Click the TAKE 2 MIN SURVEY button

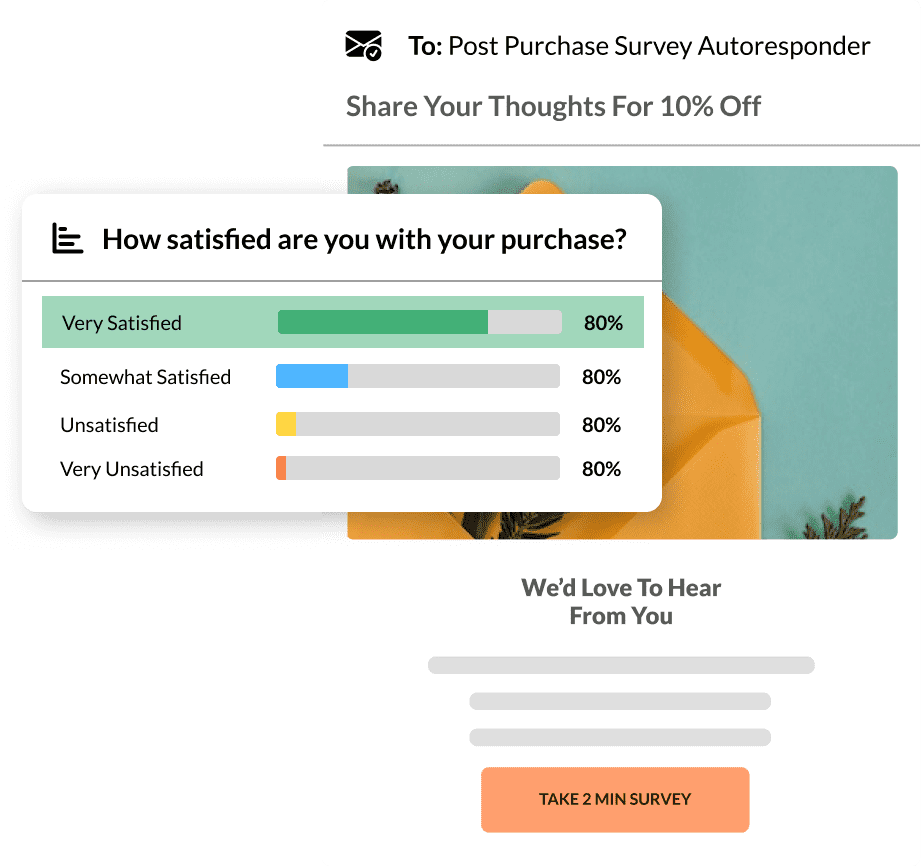coord(615,799)
